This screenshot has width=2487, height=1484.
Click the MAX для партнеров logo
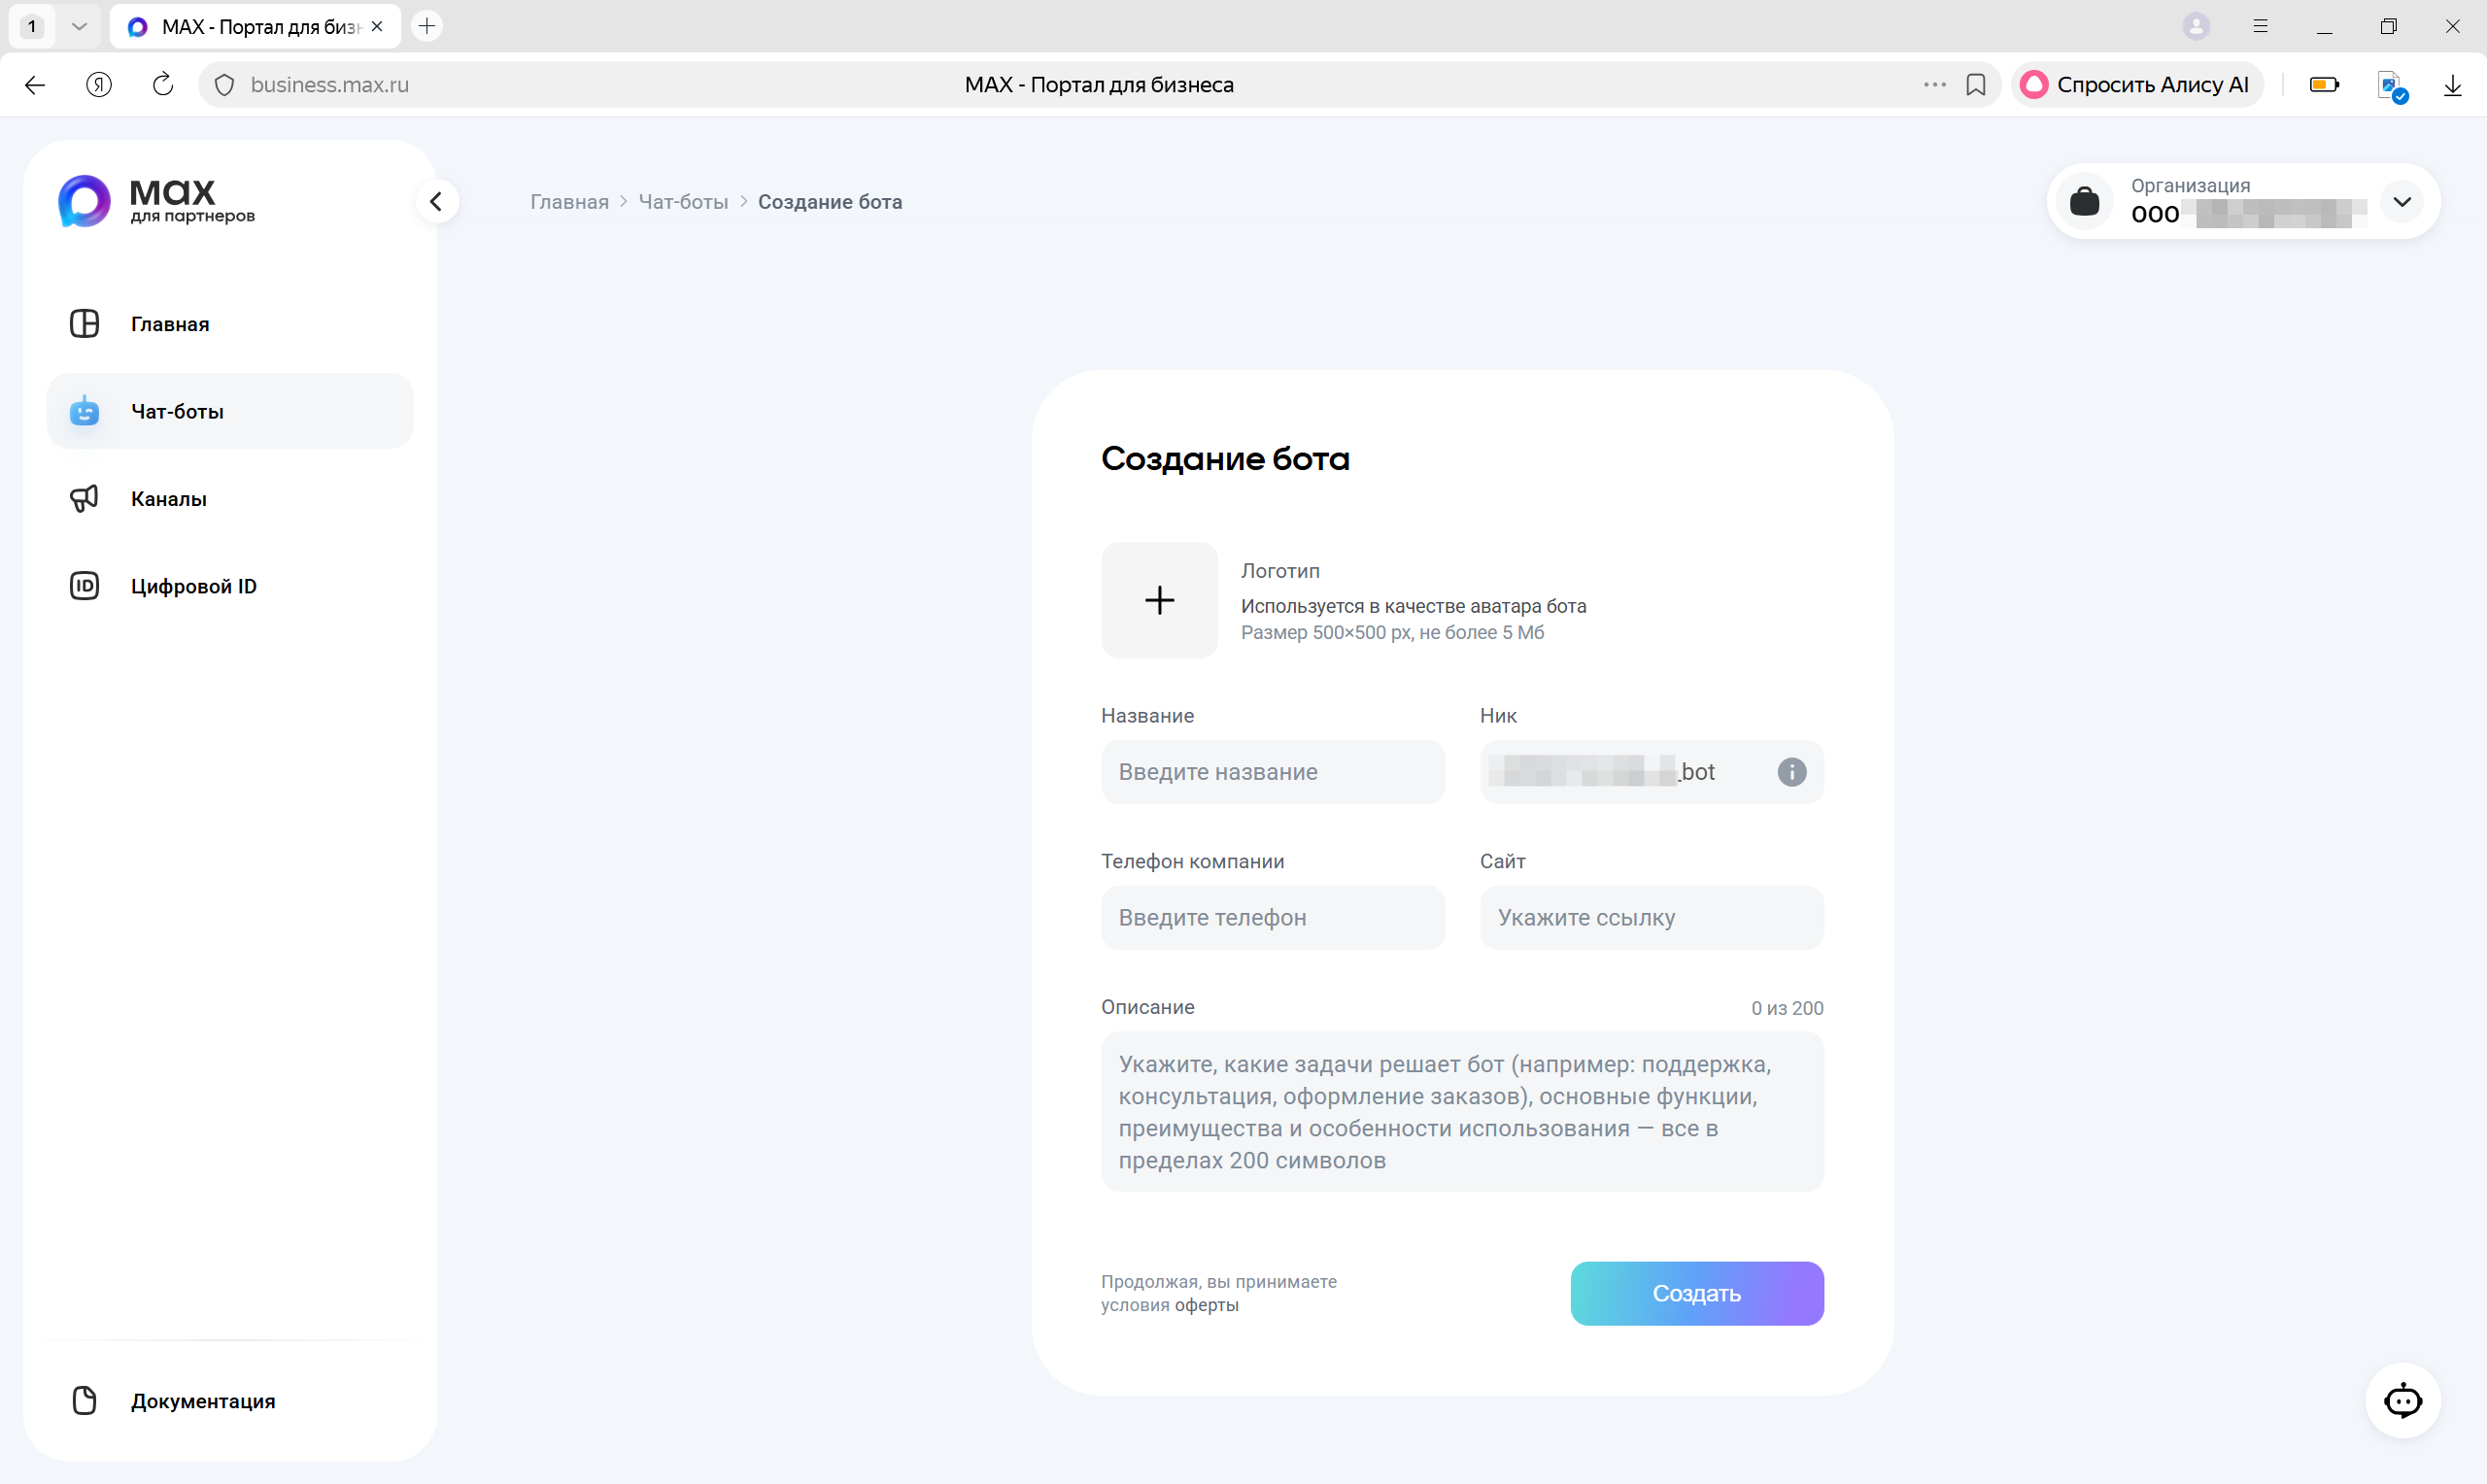[157, 201]
